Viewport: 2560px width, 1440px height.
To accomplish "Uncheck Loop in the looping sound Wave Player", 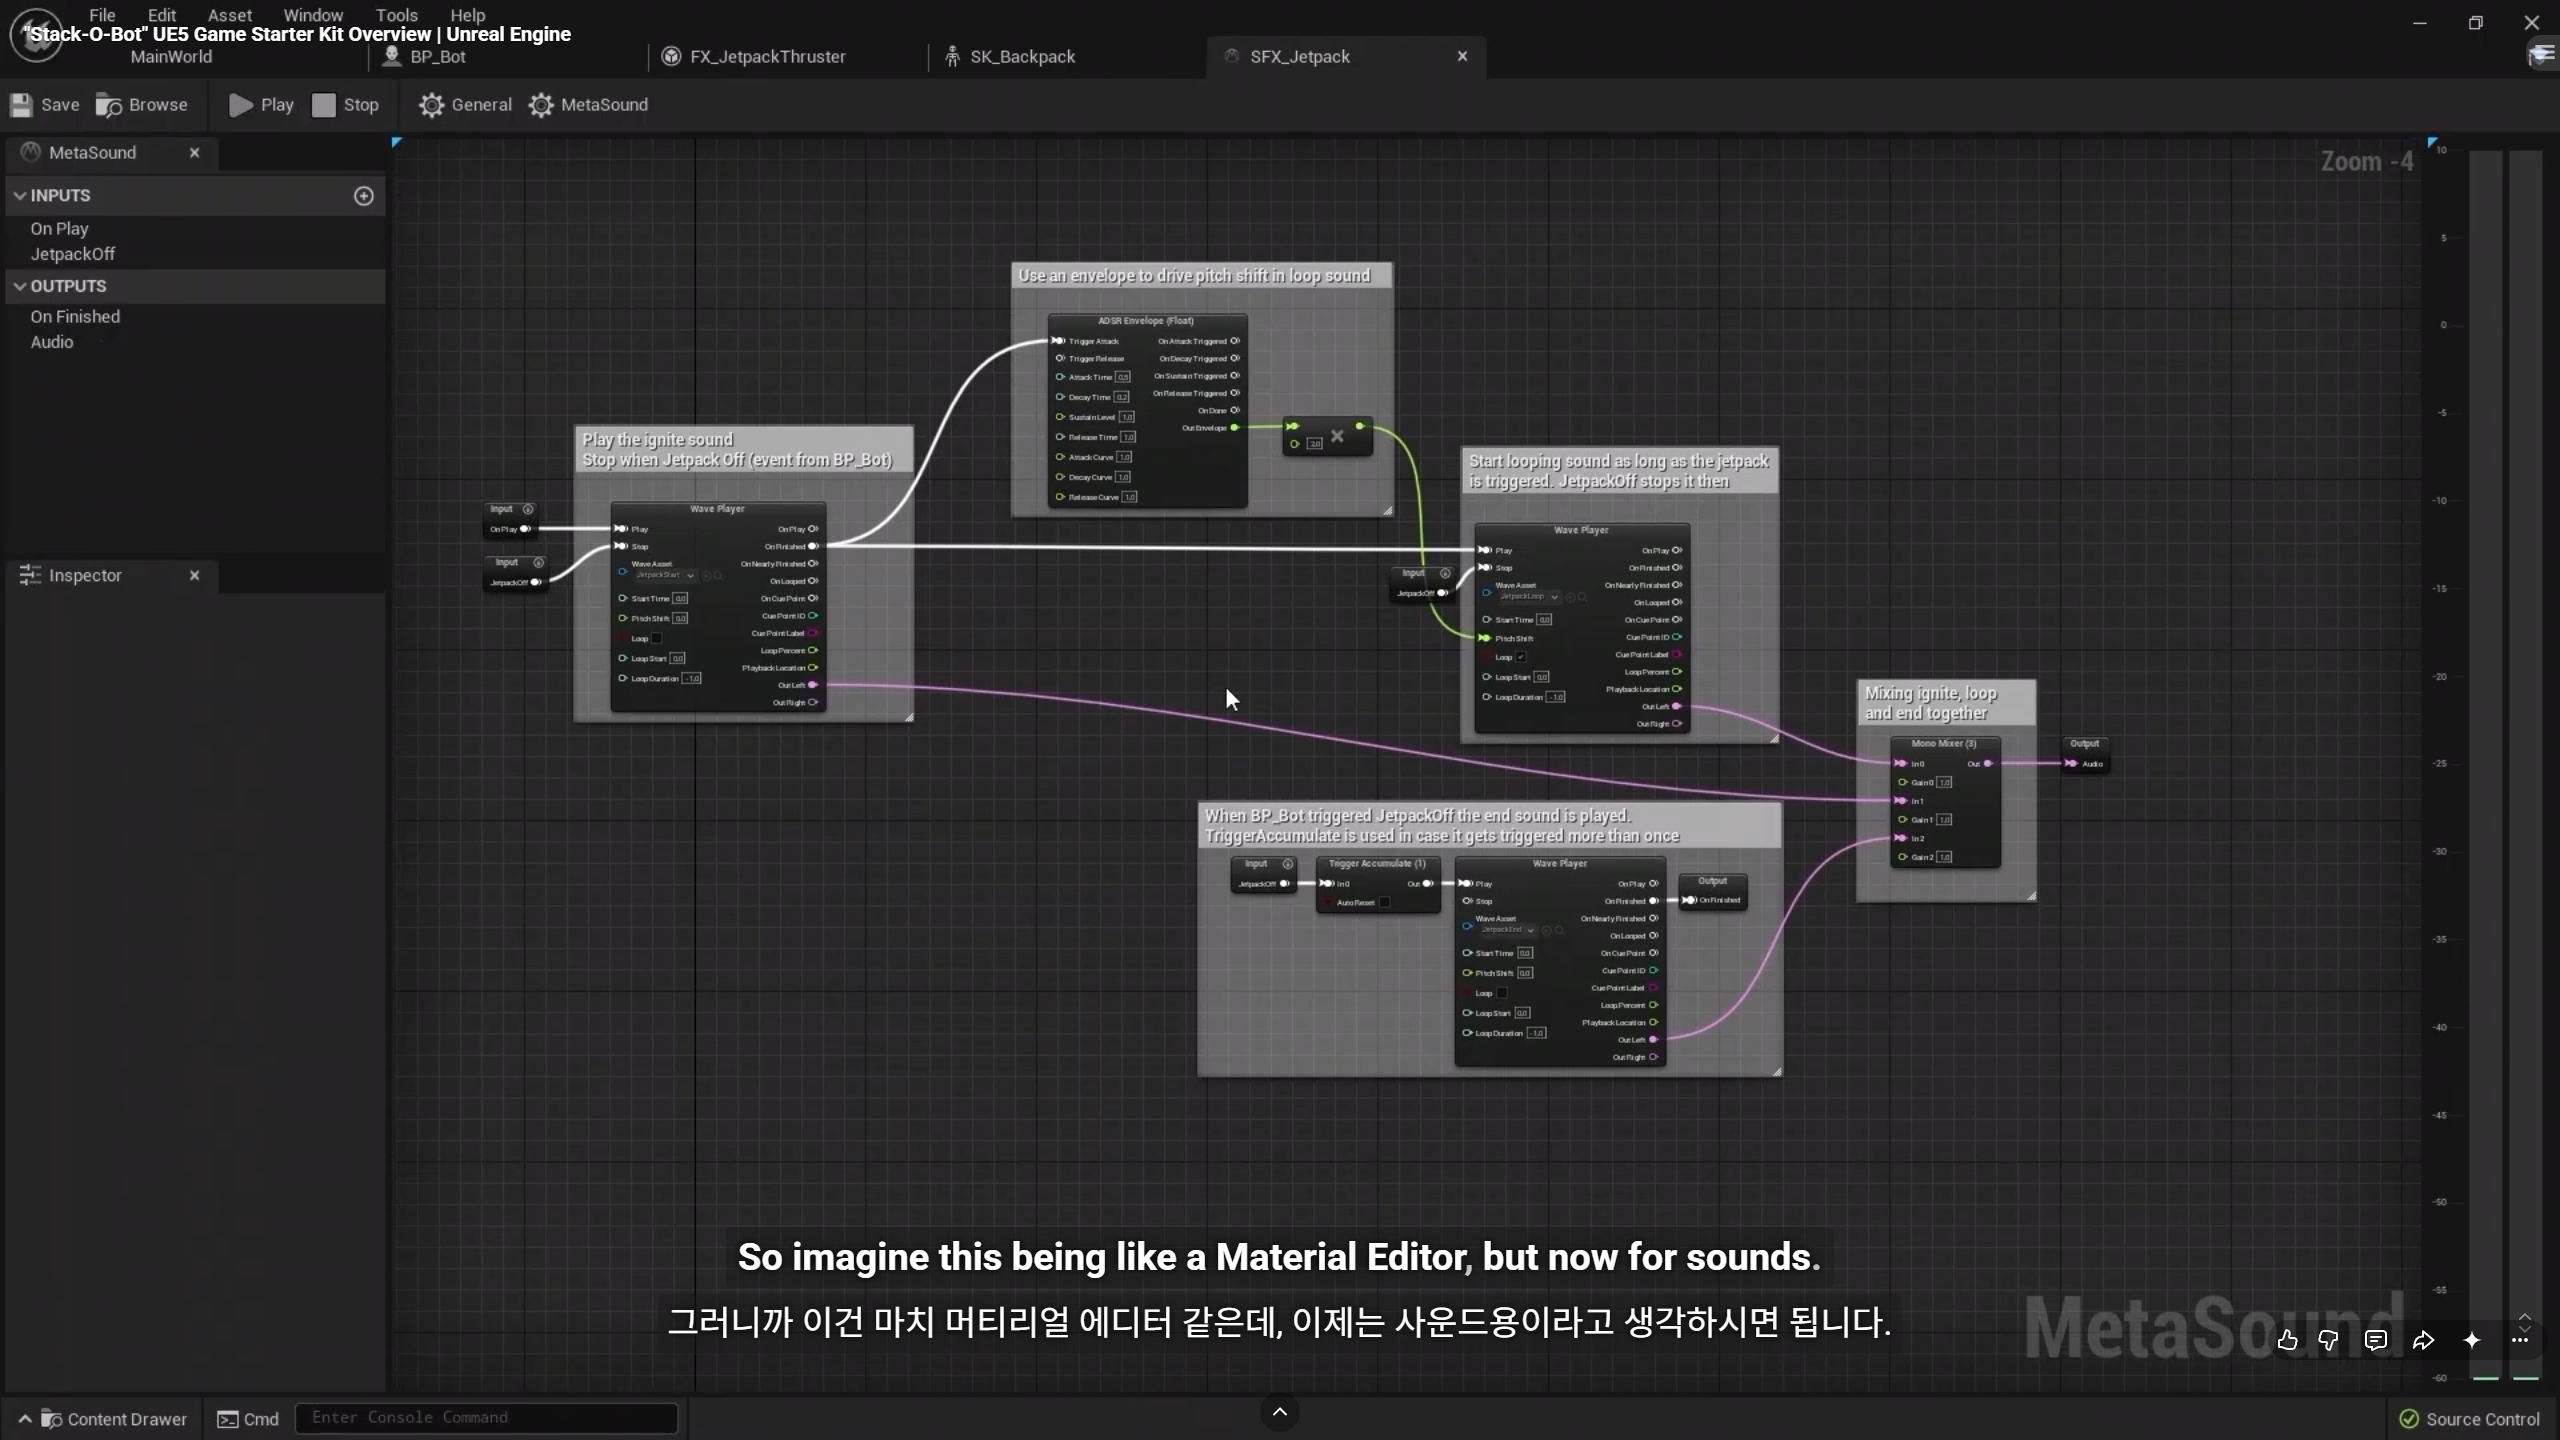I will coord(1521,657).
